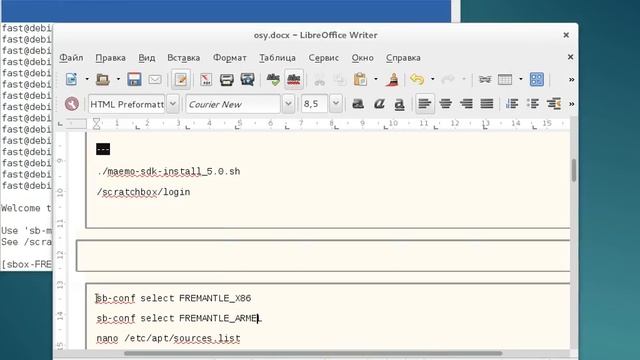Viewport: 640px width, 360px height.
Task: Open the Файл menu
Action: 71,58
